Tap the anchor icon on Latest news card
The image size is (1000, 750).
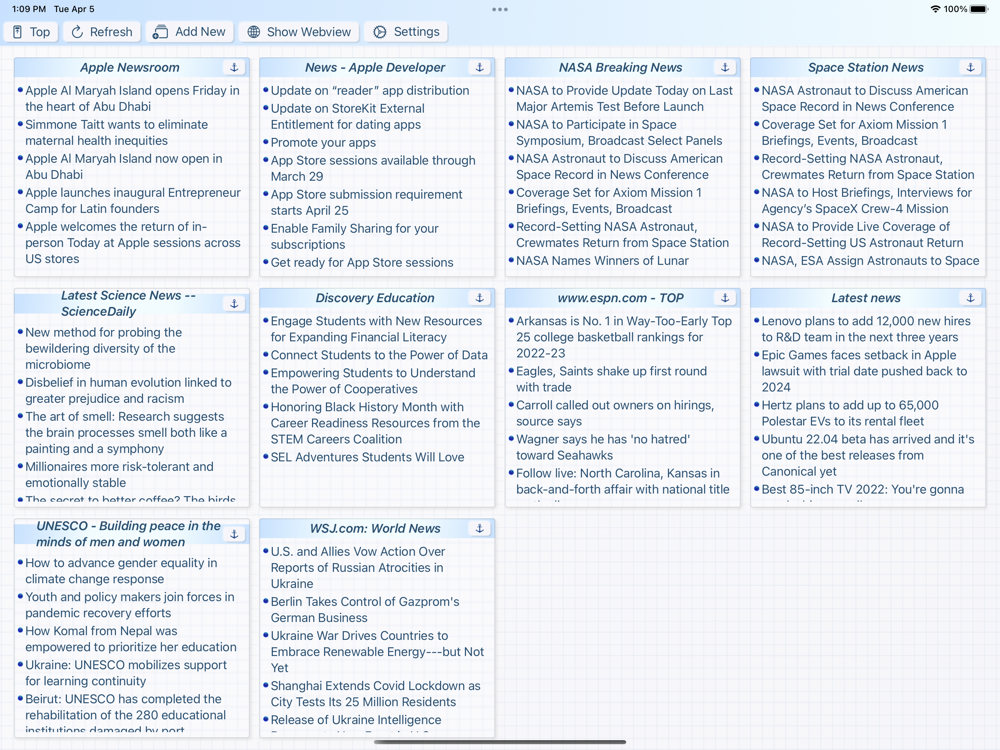click(971, 298)
